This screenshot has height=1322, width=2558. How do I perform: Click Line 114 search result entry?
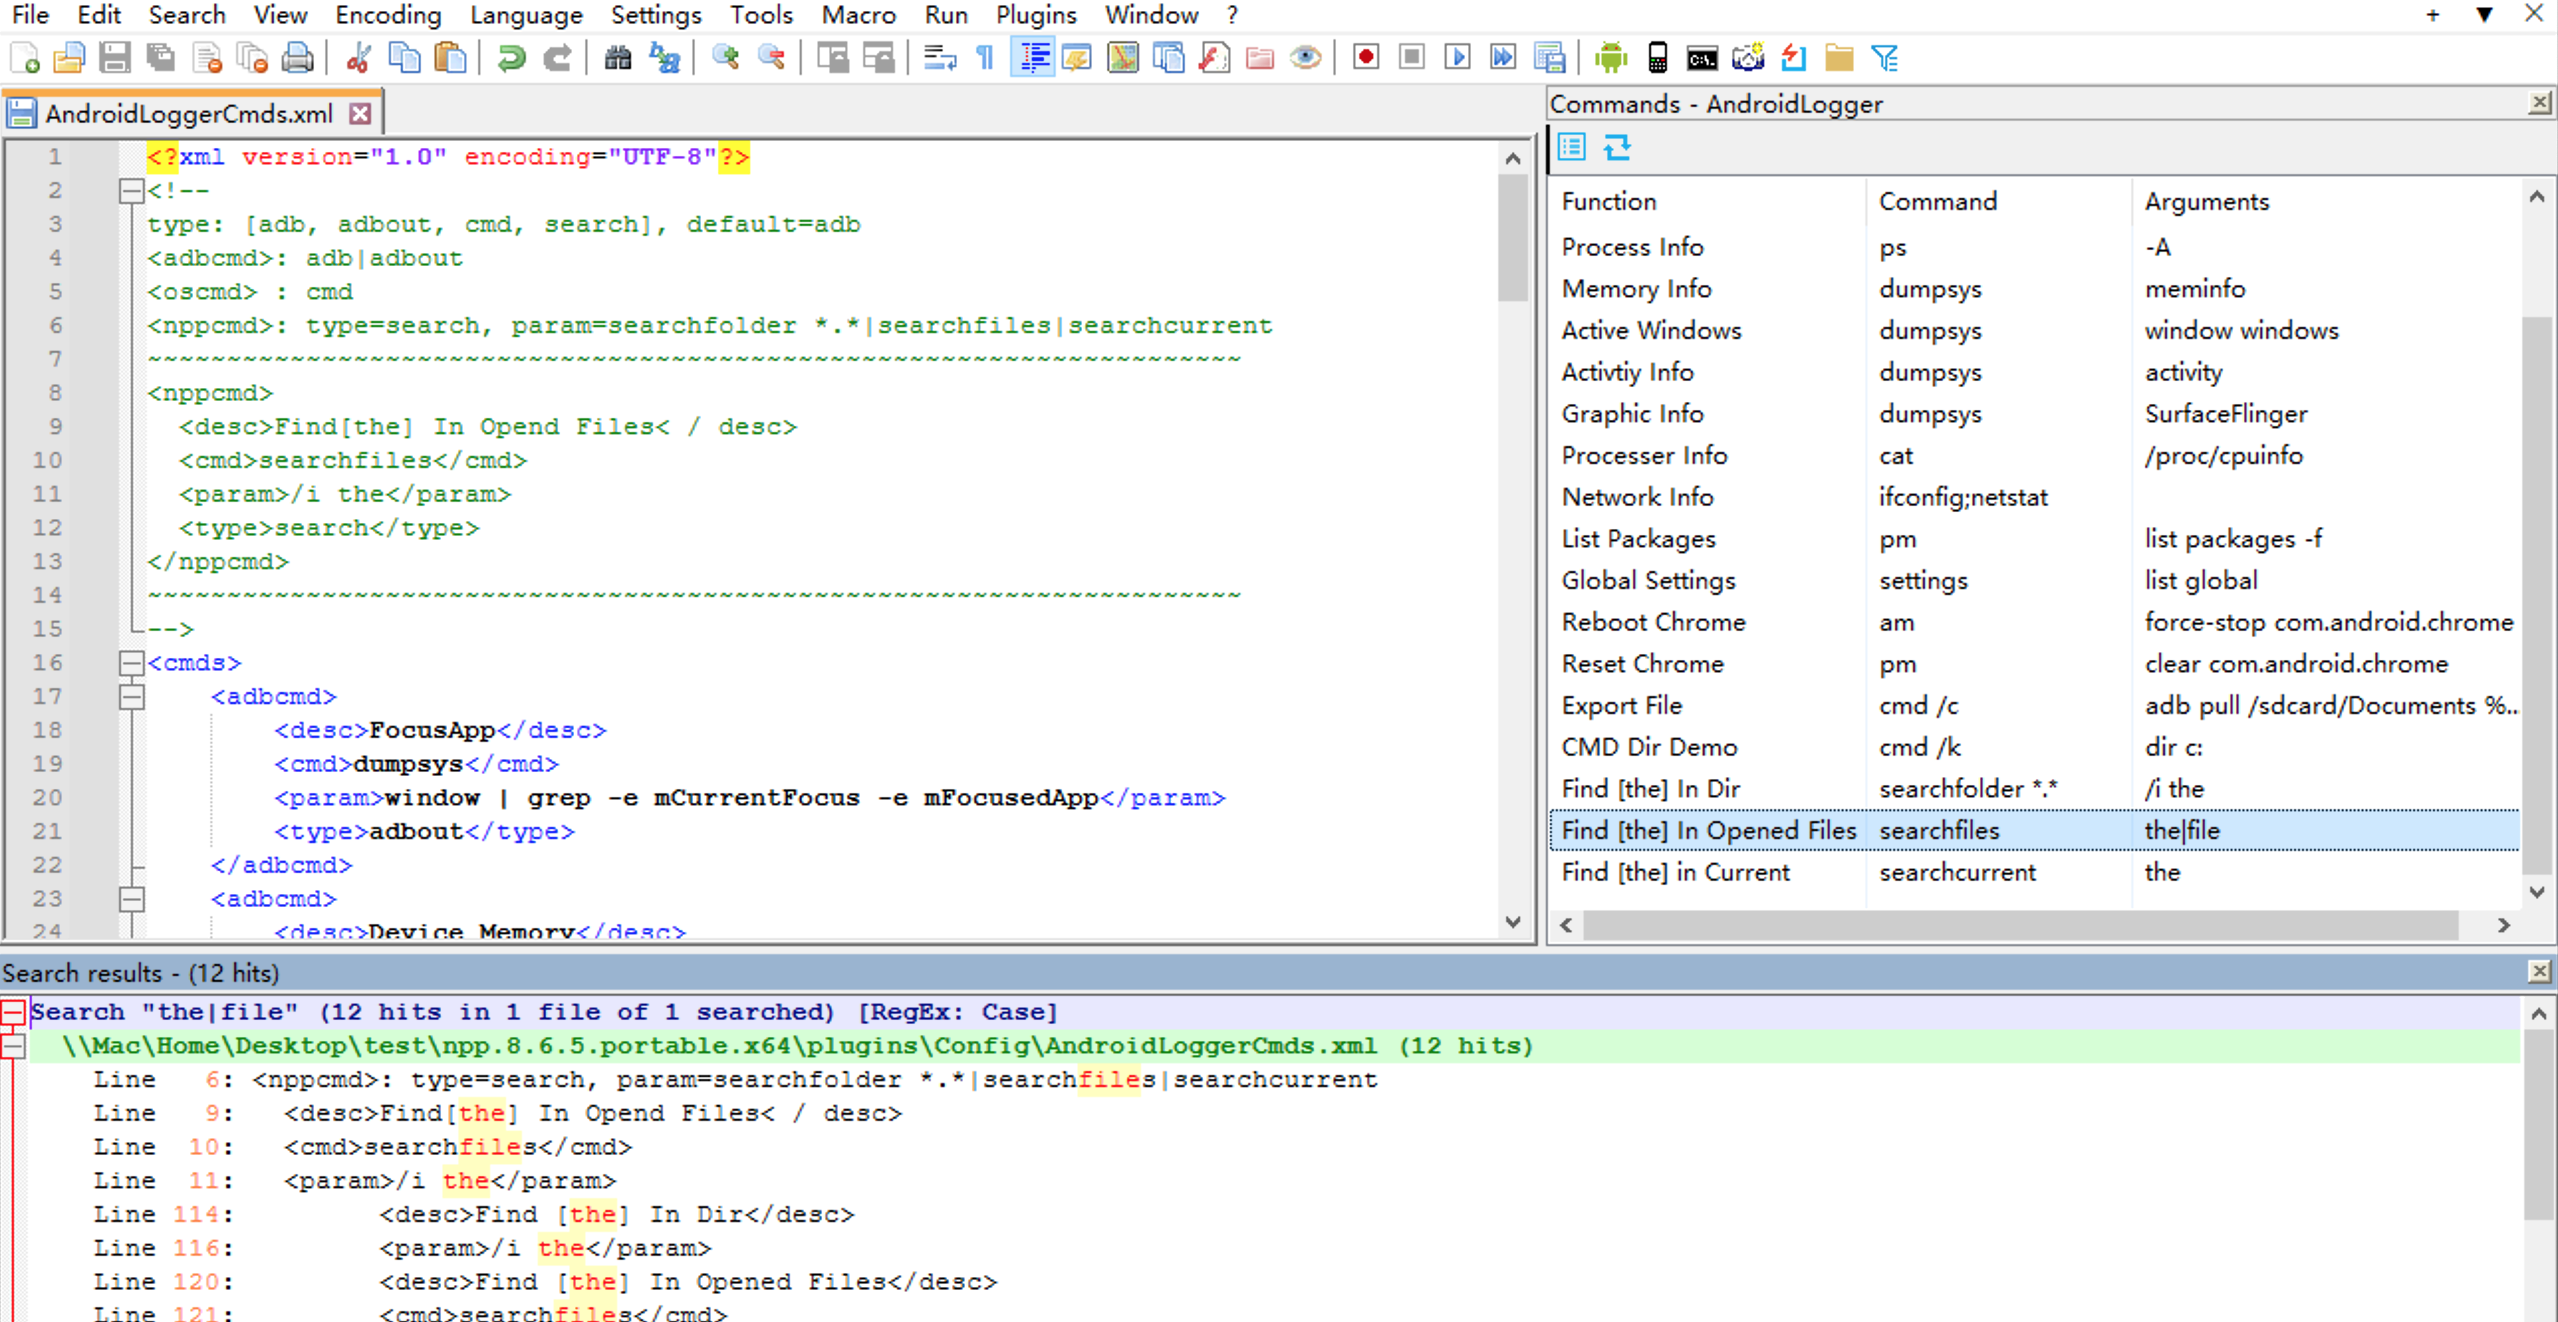(x=616, y=1214)
